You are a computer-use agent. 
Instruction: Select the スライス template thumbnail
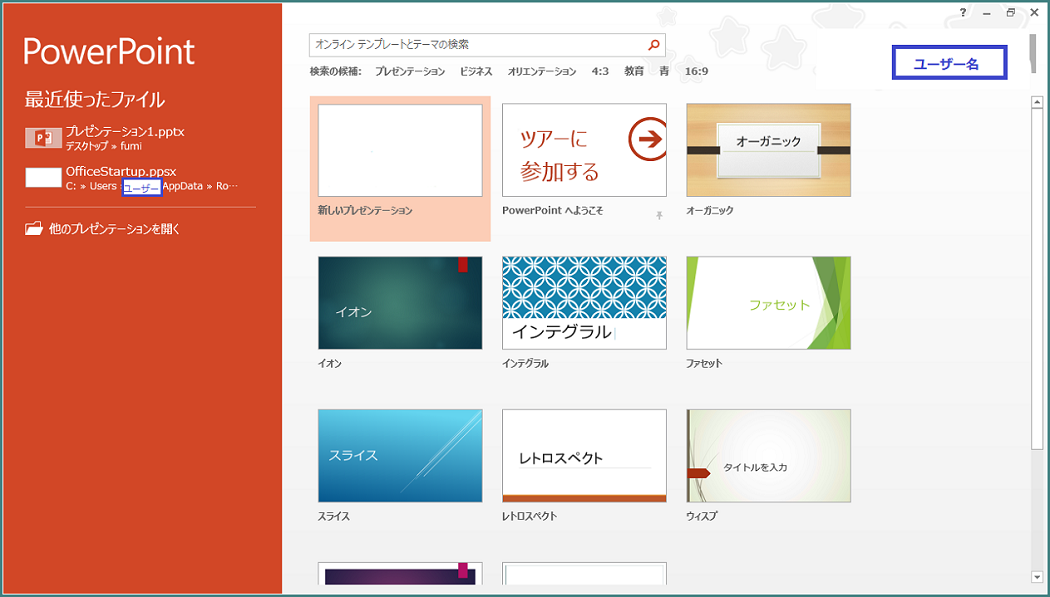(x=400, y=456)
